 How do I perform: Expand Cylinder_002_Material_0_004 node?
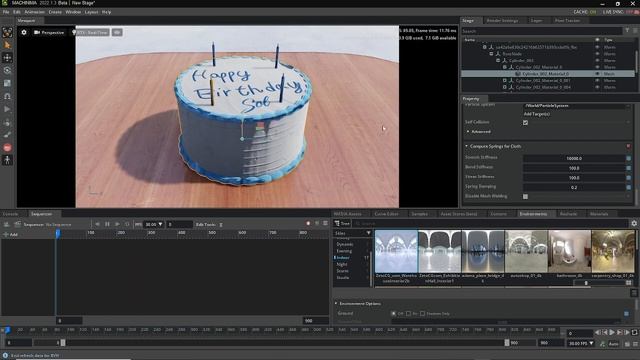coord(504,87)
